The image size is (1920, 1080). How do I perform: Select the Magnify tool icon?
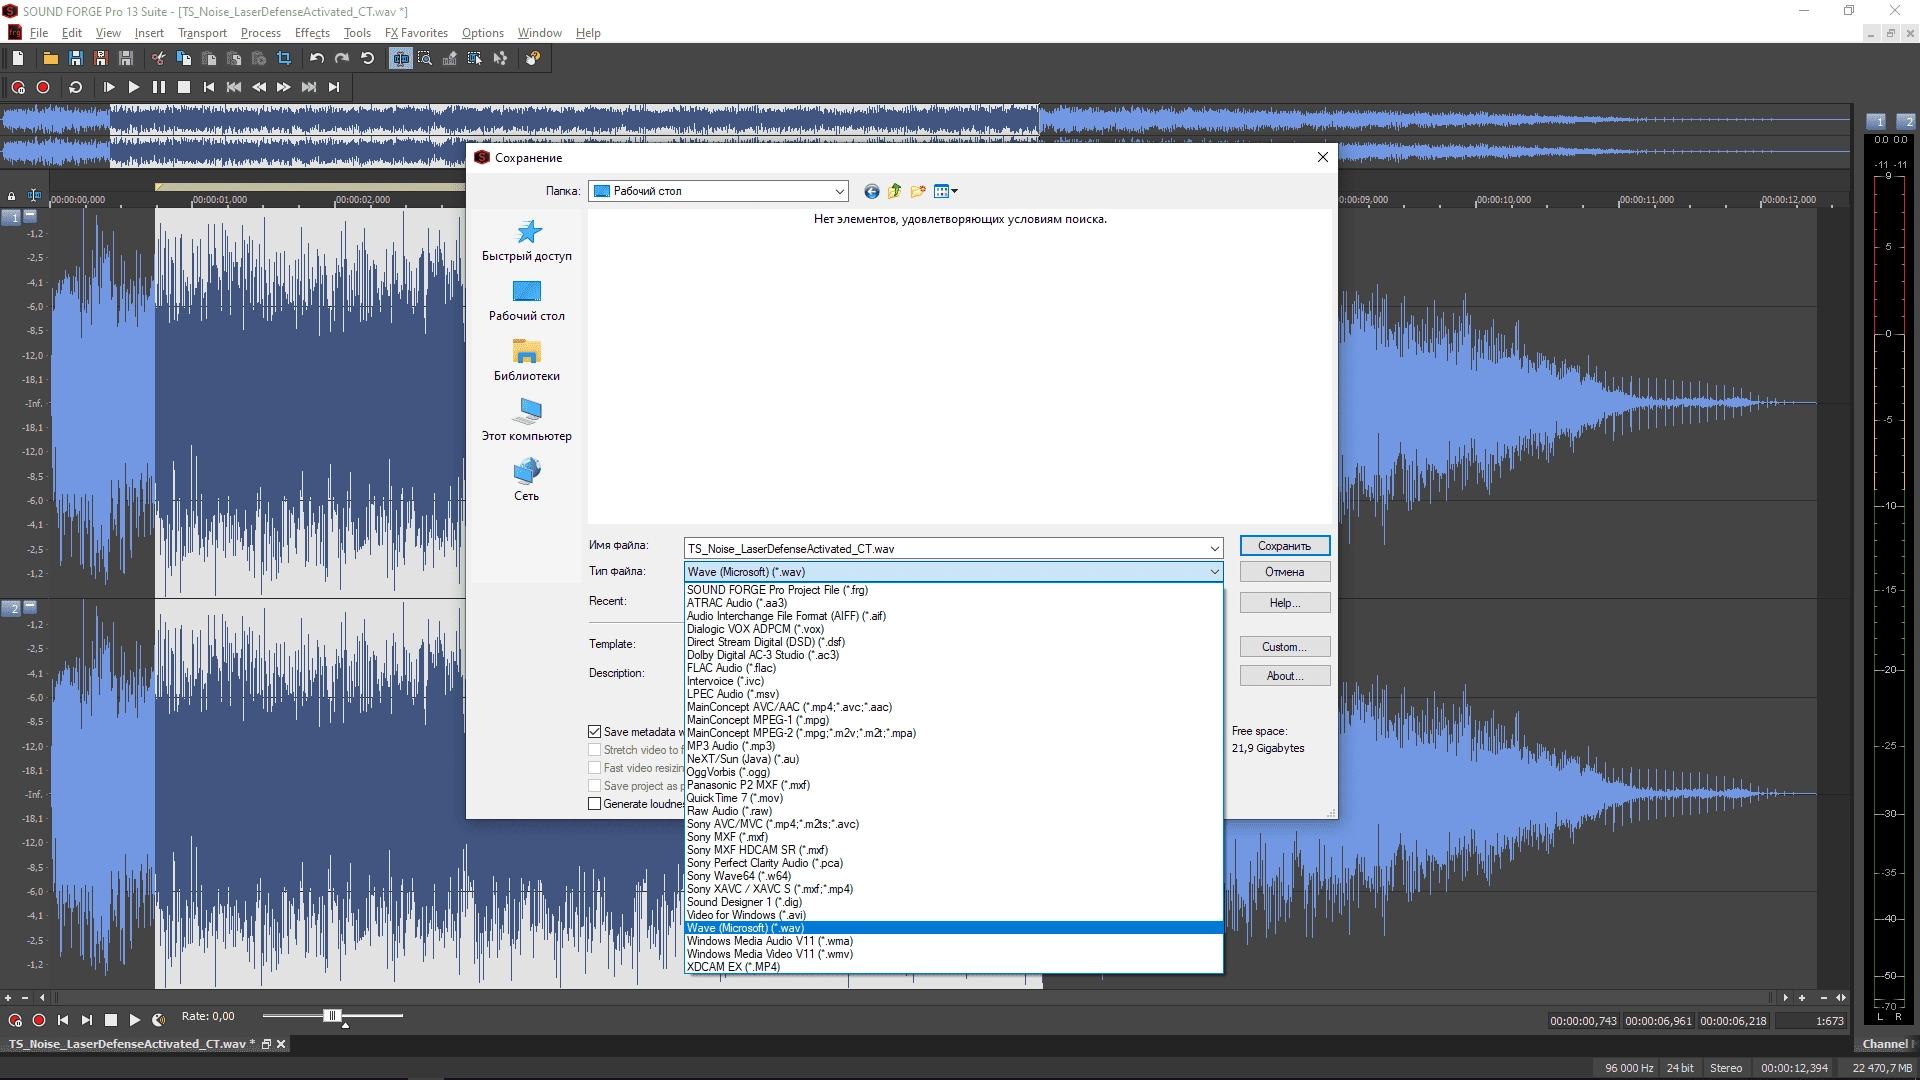pyautogui.click(x=425, y=59)
